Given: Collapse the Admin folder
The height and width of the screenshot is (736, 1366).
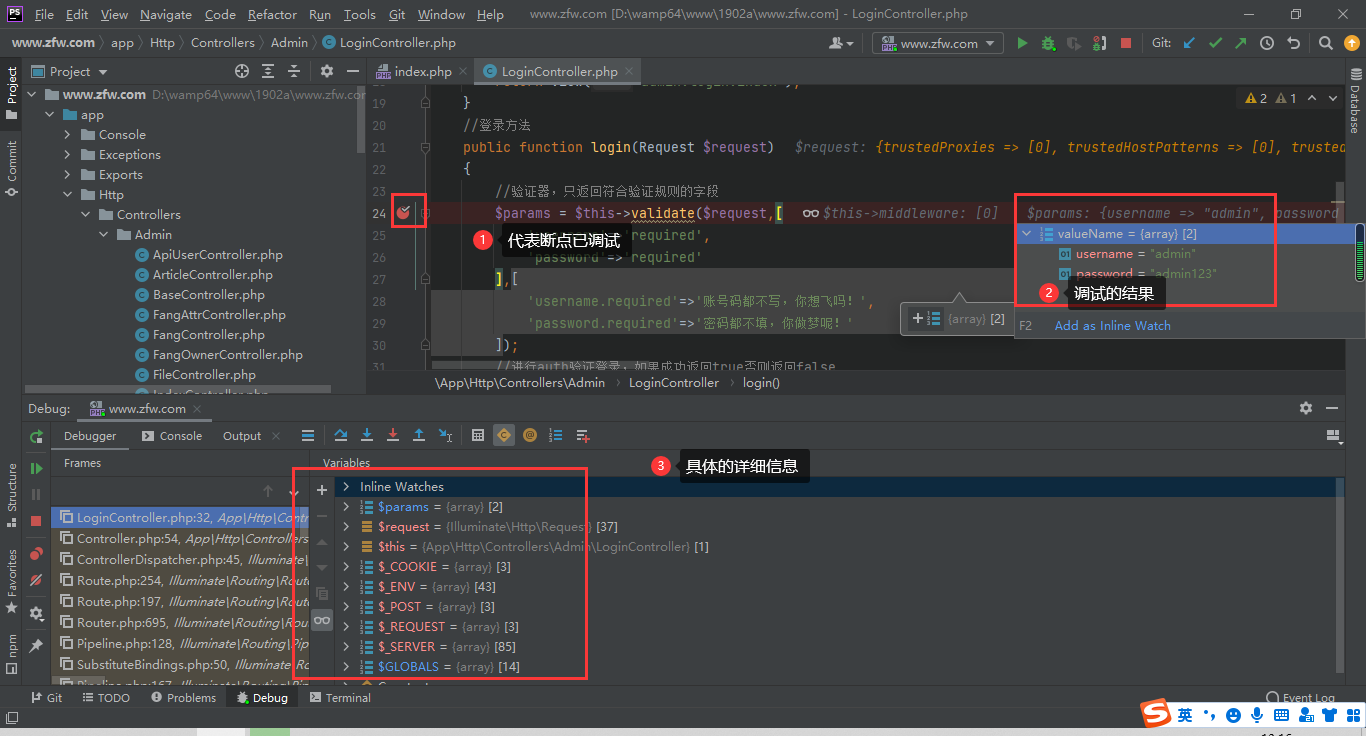Looking at the screenshot, I should coord(103,235).
